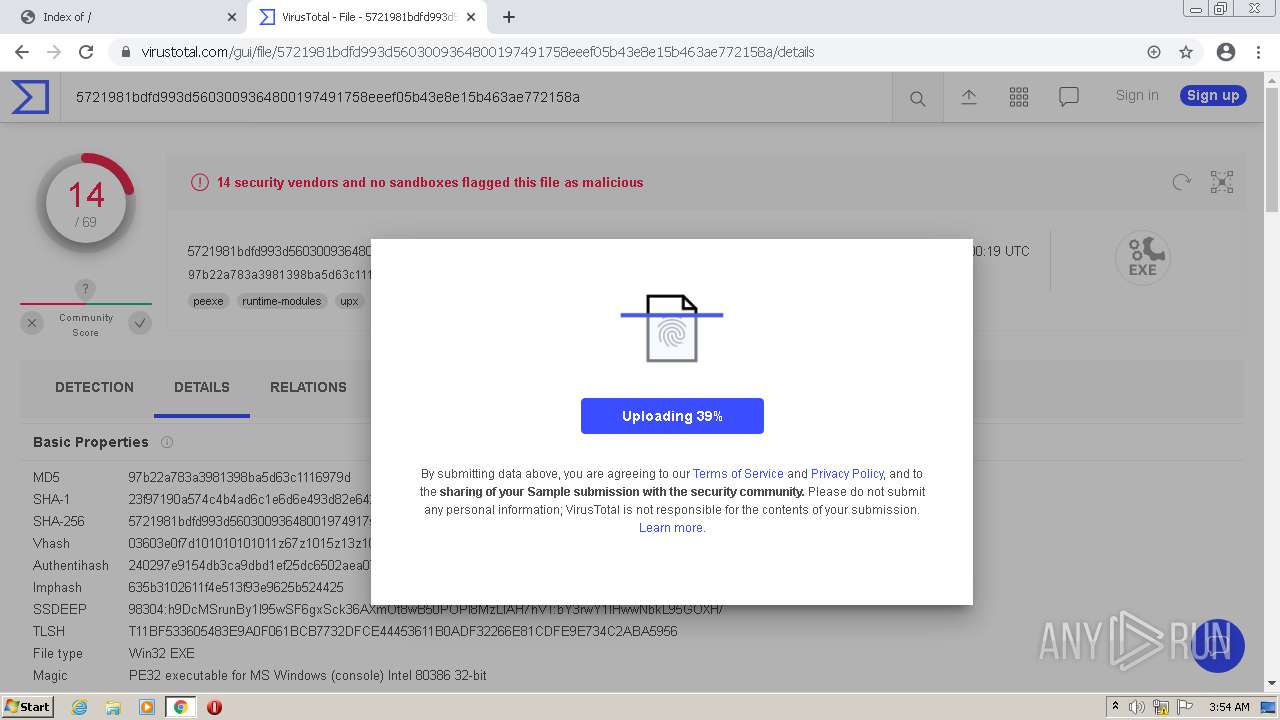Click the '14 security vendors' malicious warning text
Screen dimensions: 1280x720
tap(430, 182)
